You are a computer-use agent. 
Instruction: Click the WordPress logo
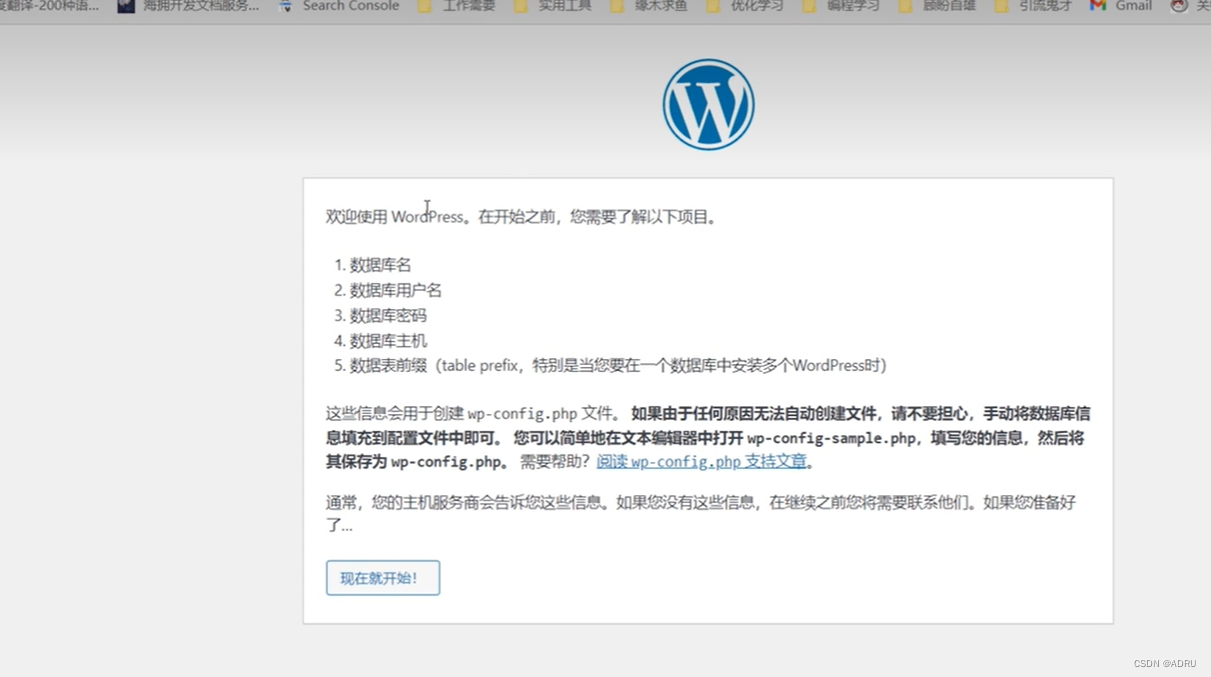[708, 105]
